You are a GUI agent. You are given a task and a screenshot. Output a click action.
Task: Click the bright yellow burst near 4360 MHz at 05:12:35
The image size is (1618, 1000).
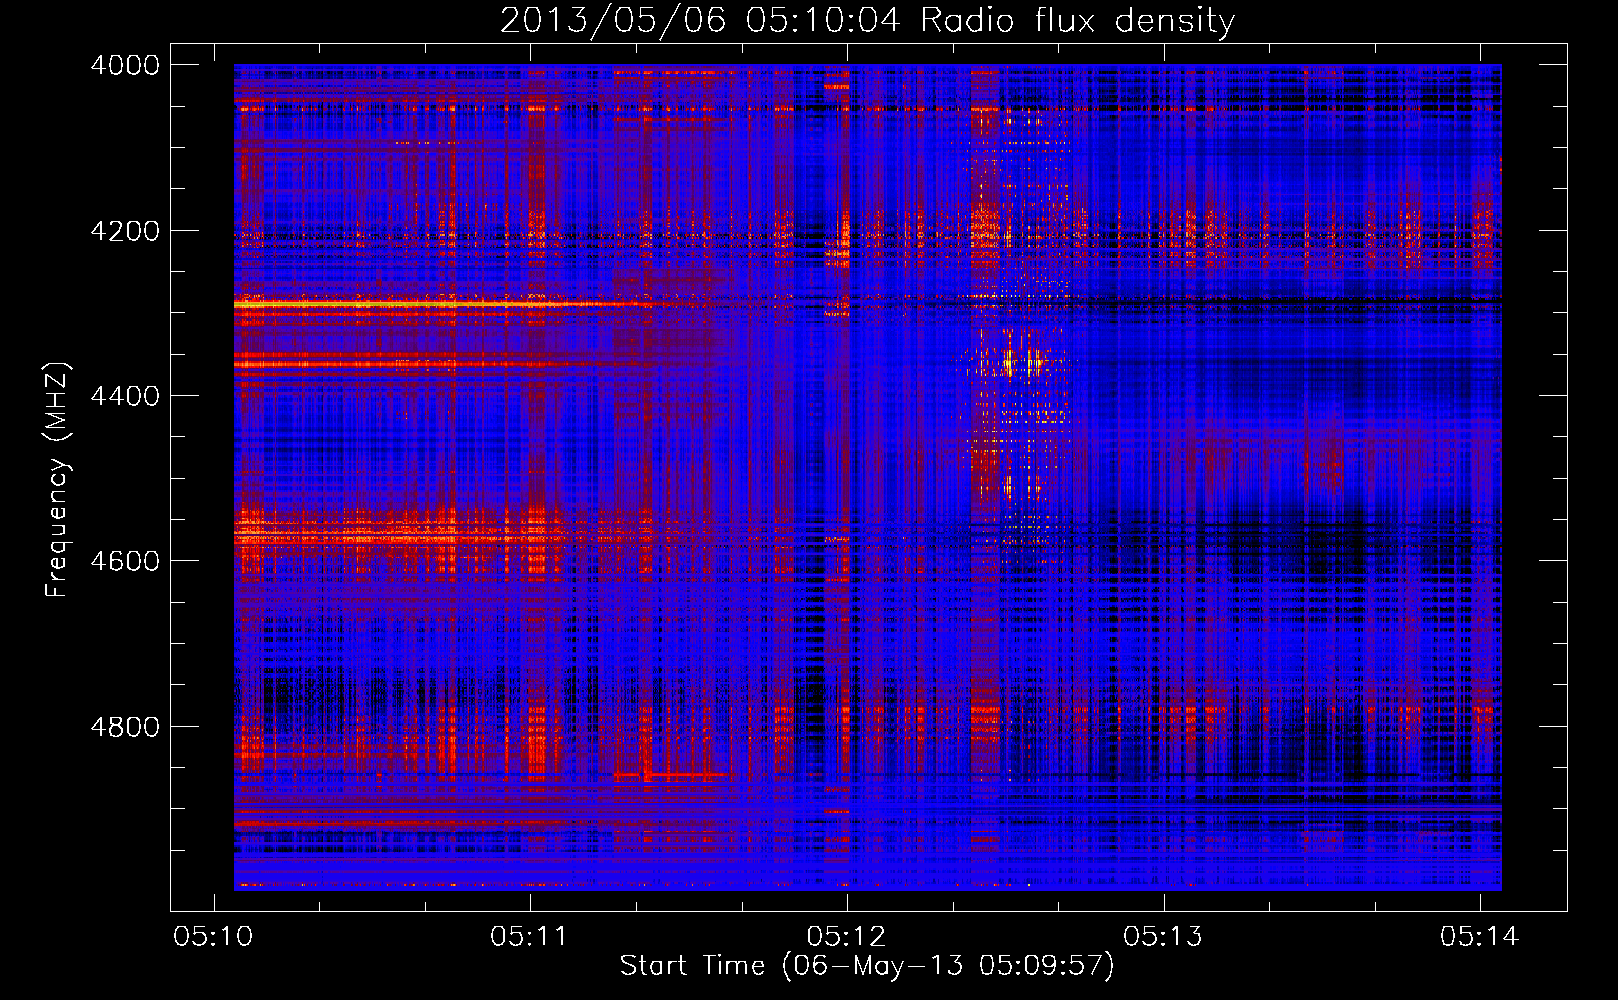click(1022, 362)
